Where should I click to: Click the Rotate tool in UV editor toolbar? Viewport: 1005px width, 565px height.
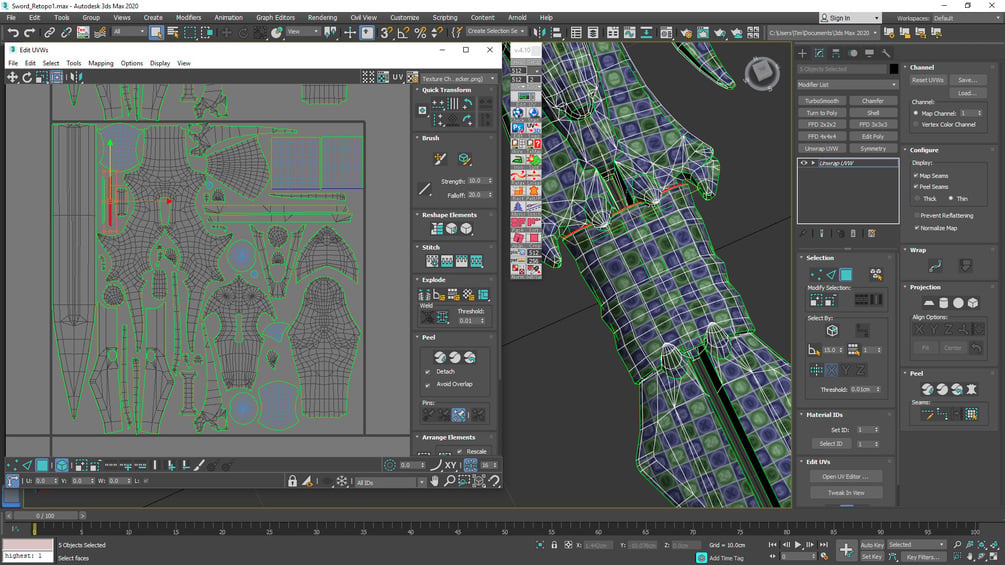click(27, 77)
